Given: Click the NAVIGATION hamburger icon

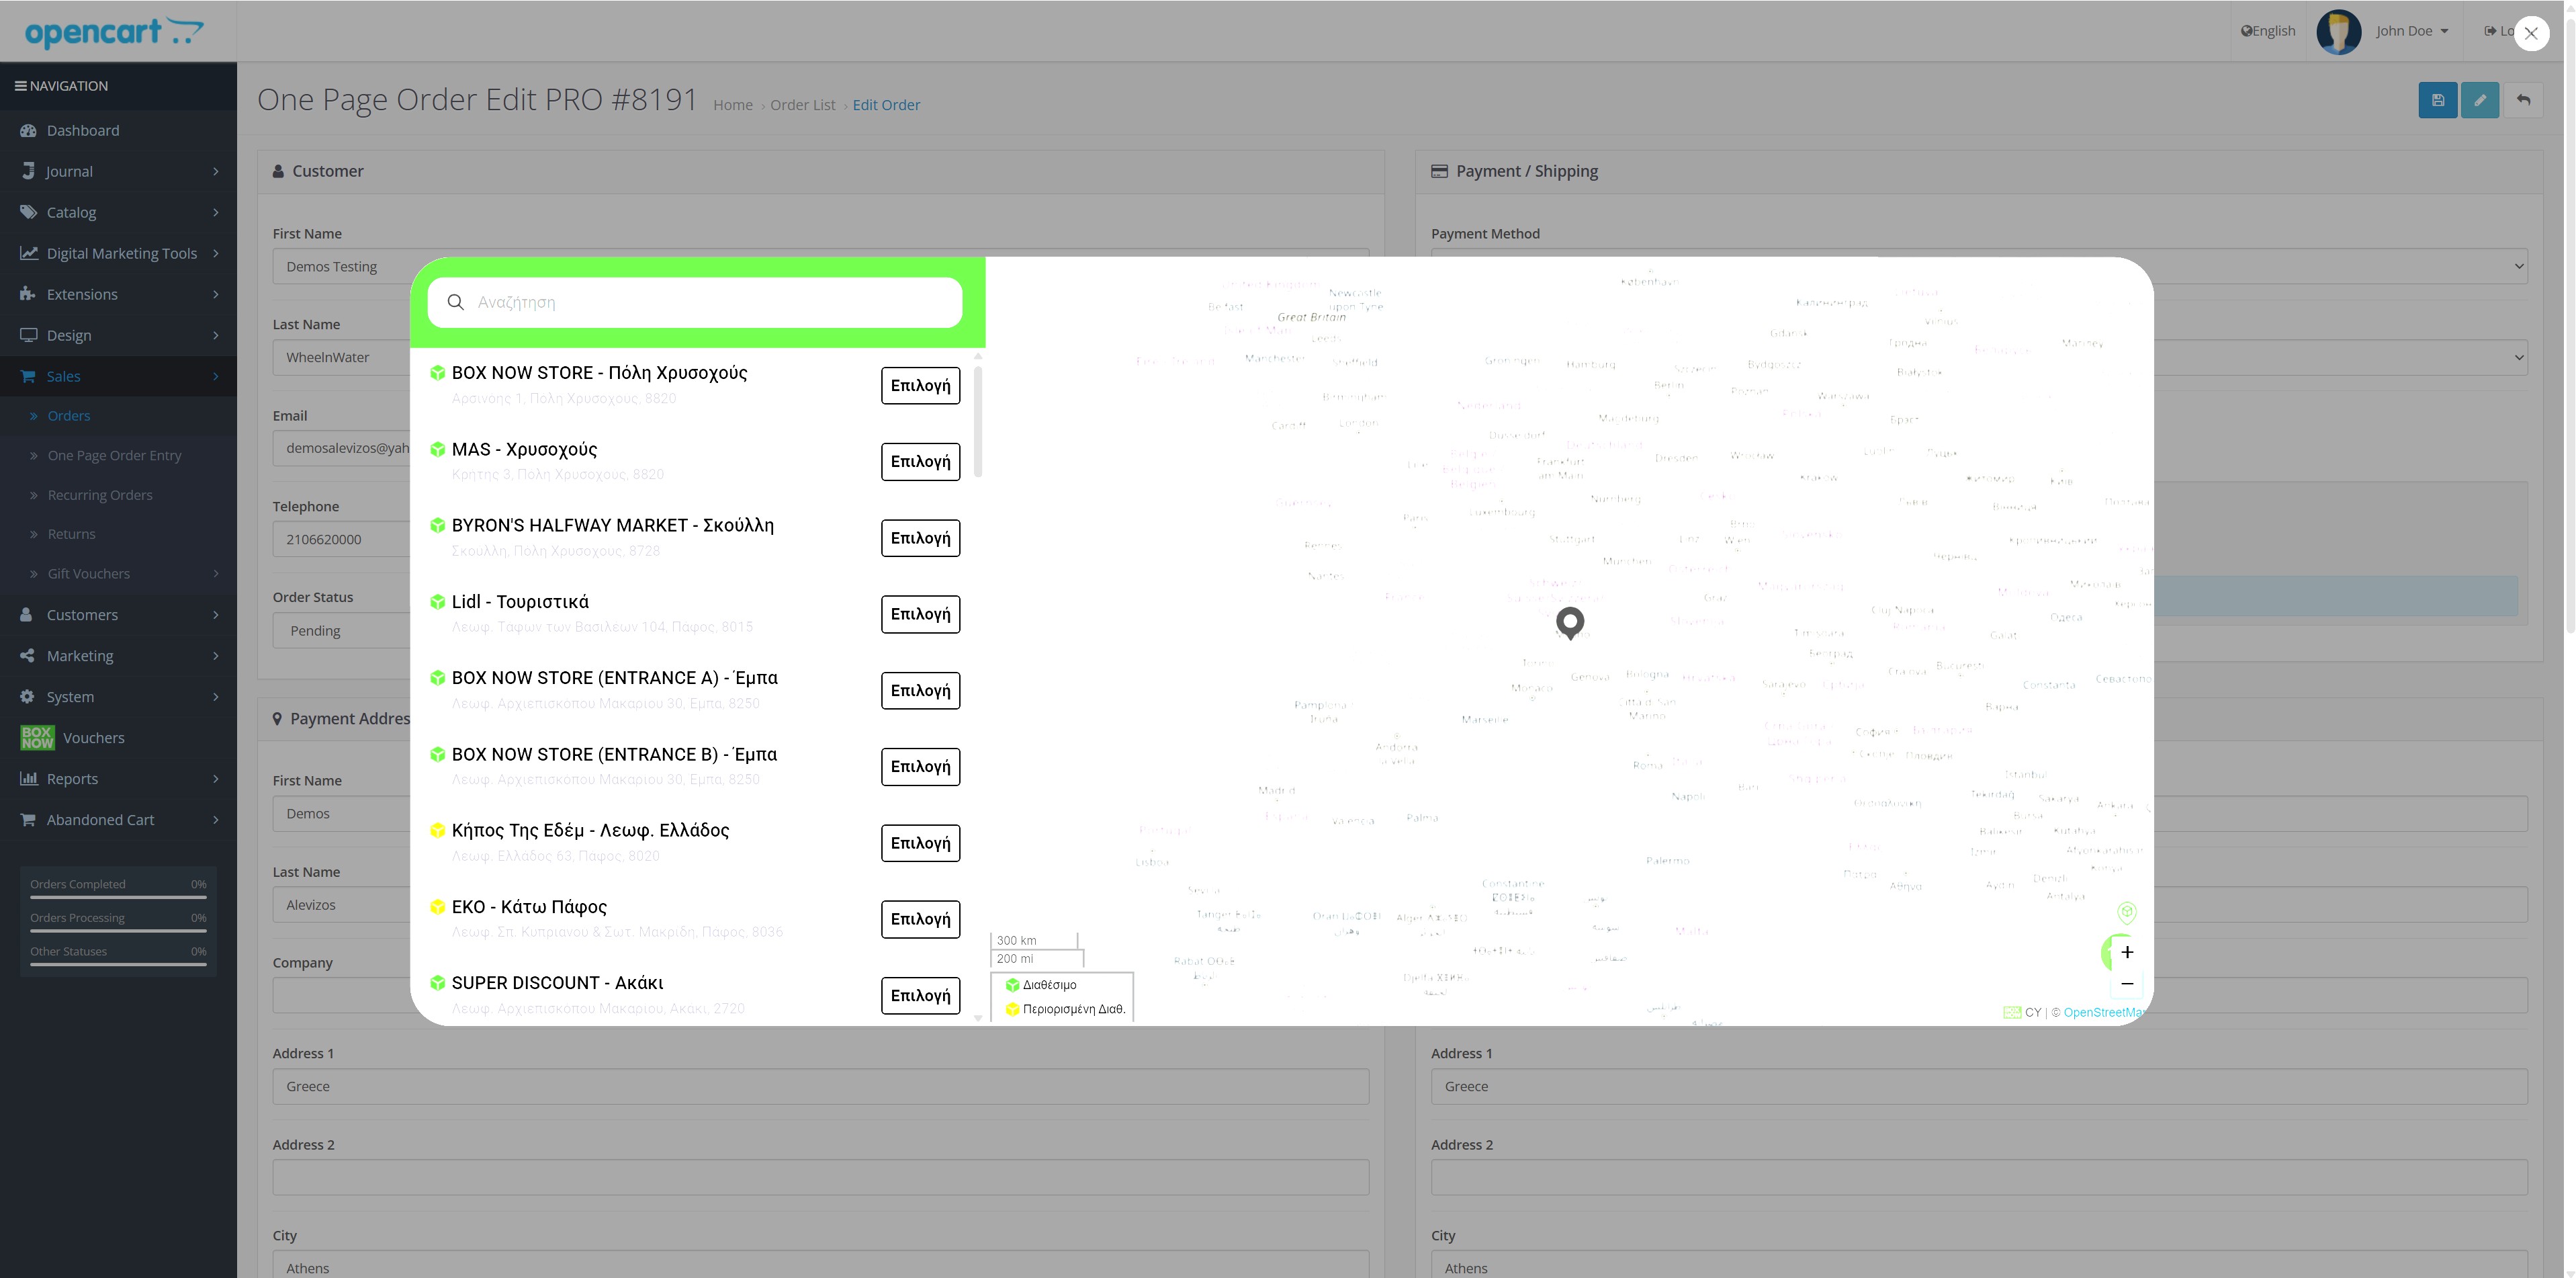Looking at the screenshot, I should pyautogui.click(x=20, y=86).
